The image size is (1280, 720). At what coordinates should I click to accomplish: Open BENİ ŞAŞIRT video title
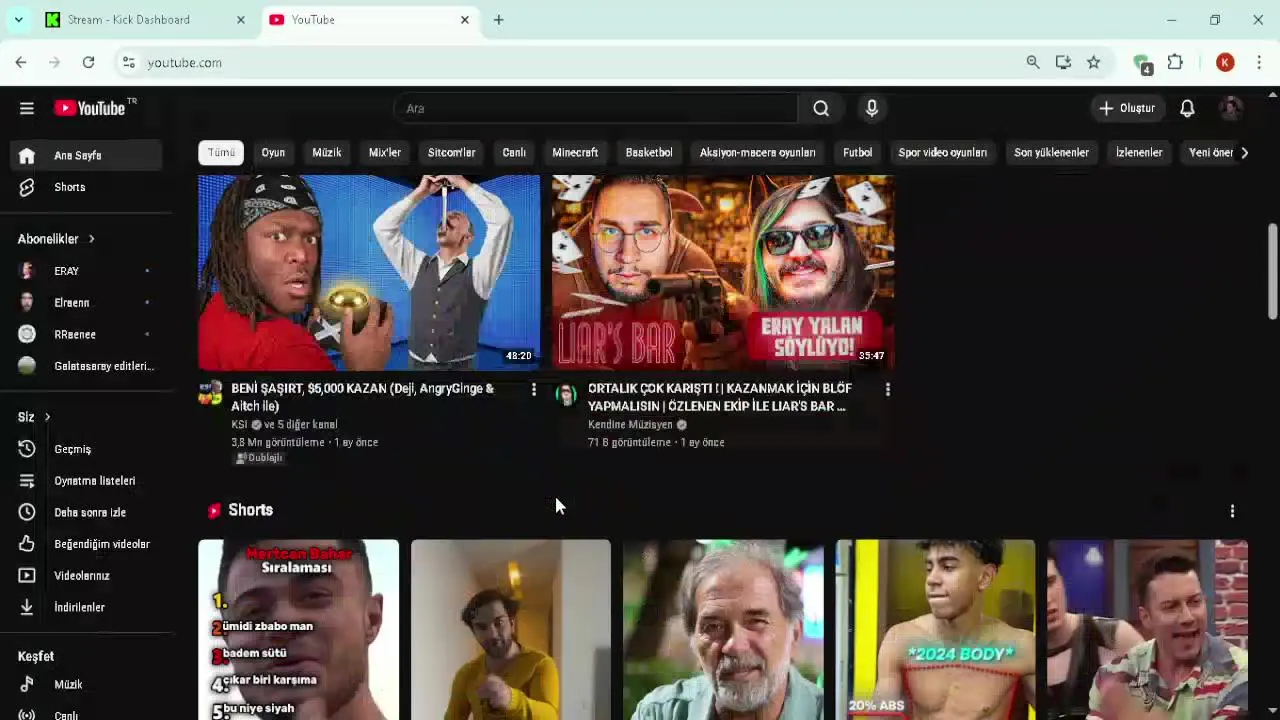tap(362, 397)
